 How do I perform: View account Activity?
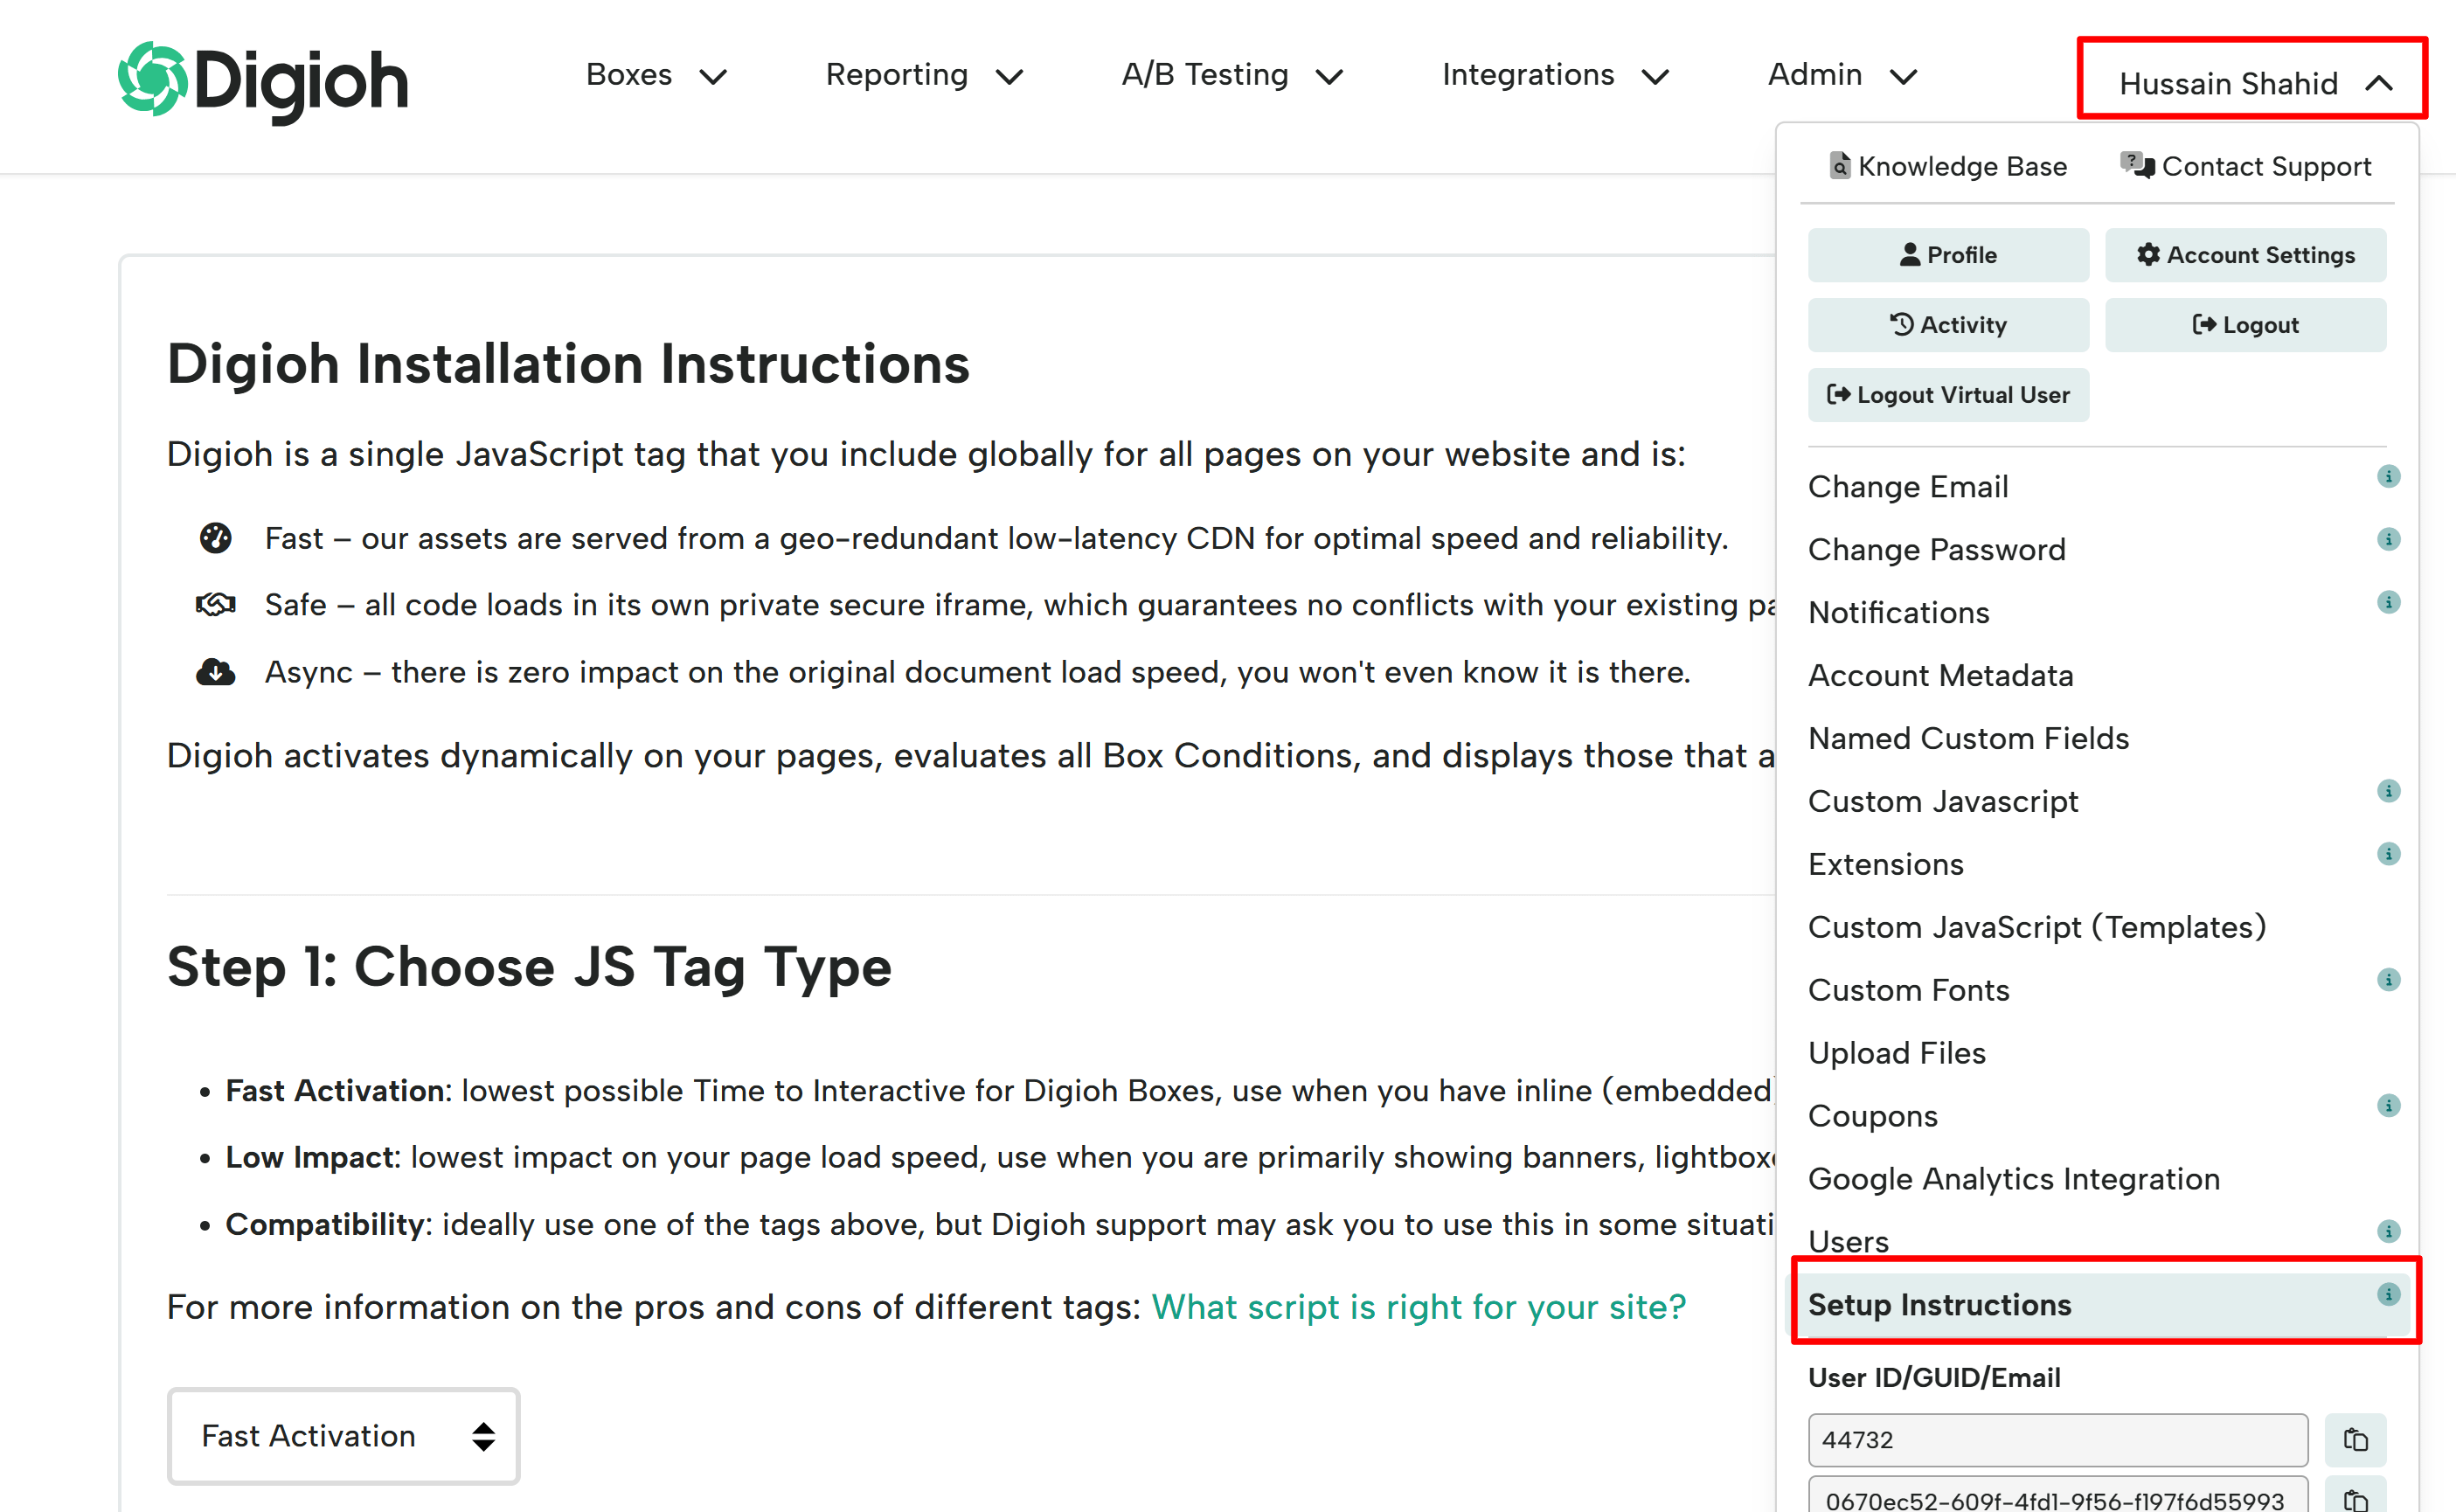click(1948, 325)
